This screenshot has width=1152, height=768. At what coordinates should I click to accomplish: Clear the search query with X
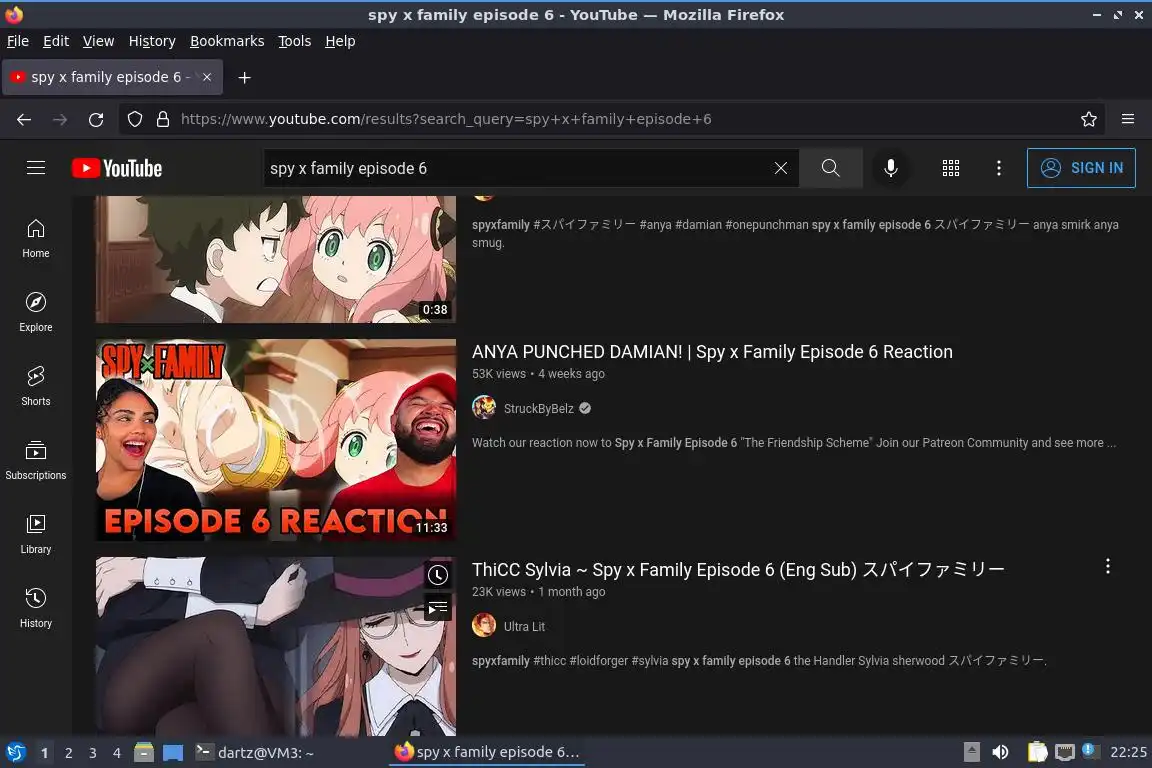coord(780,168)
